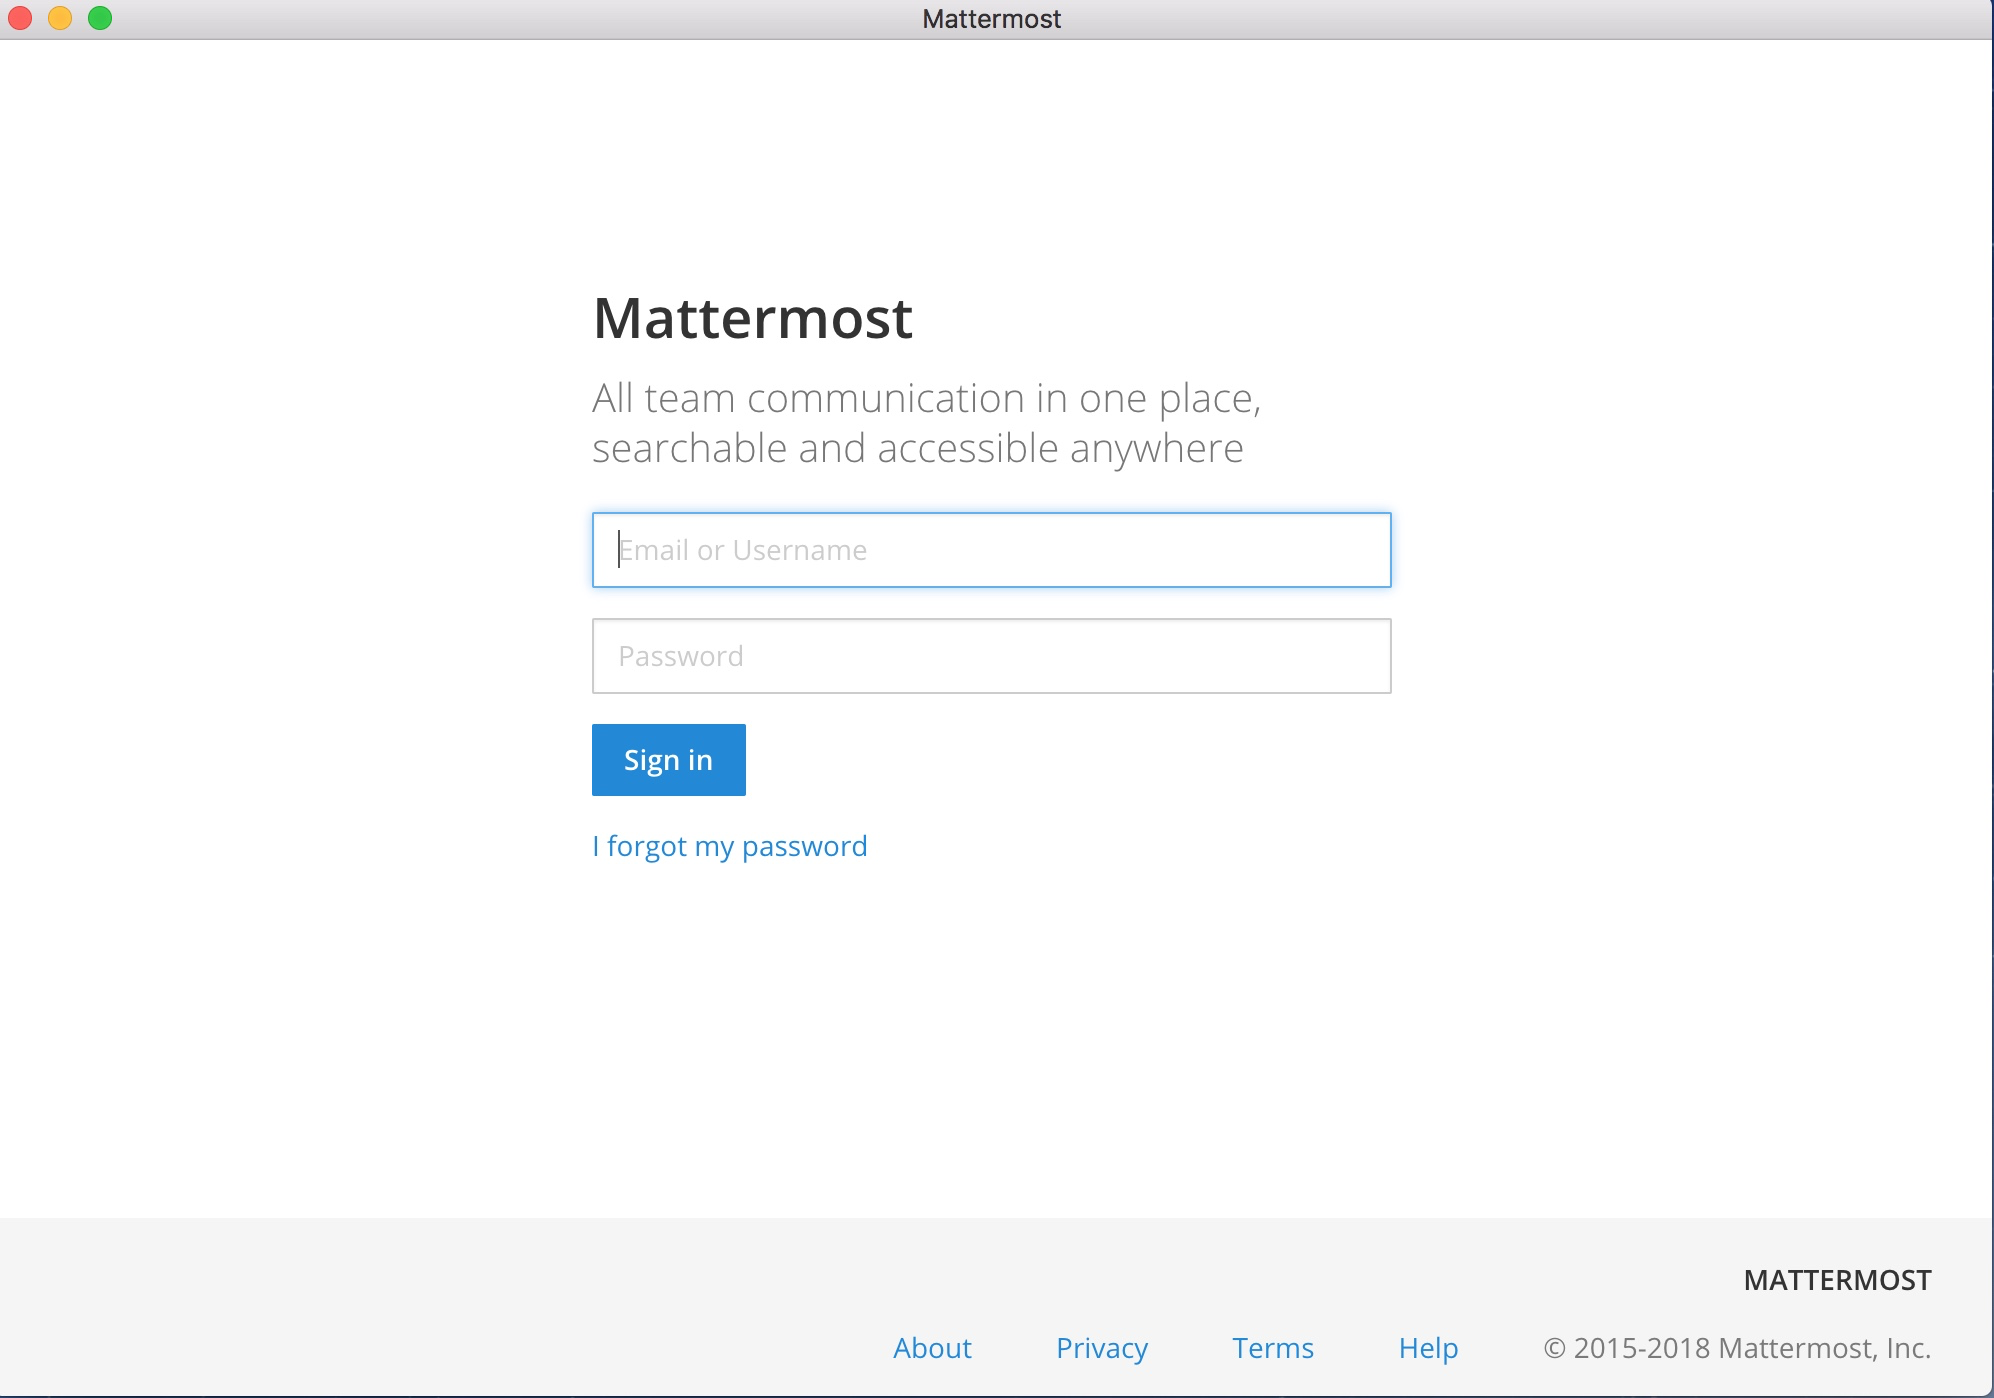1994x1398 pixels.
Task: Click the uppercase MATTERMOST footer label
Action: tap(1837, 1280)
